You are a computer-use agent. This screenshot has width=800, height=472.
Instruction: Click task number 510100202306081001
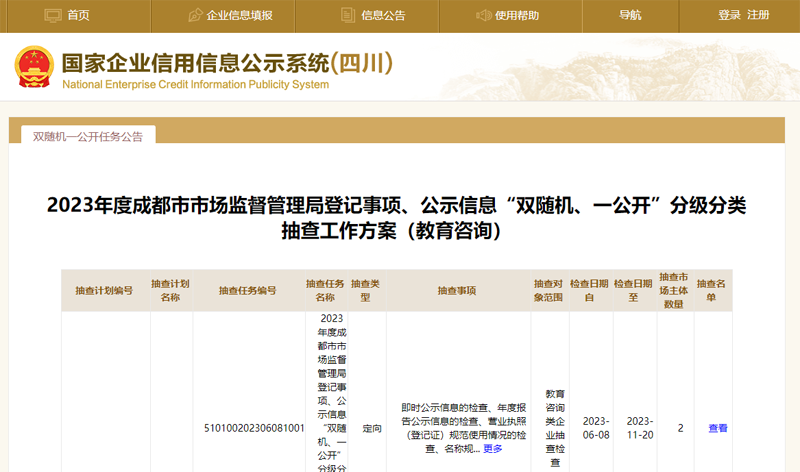(x=254, y=428)
